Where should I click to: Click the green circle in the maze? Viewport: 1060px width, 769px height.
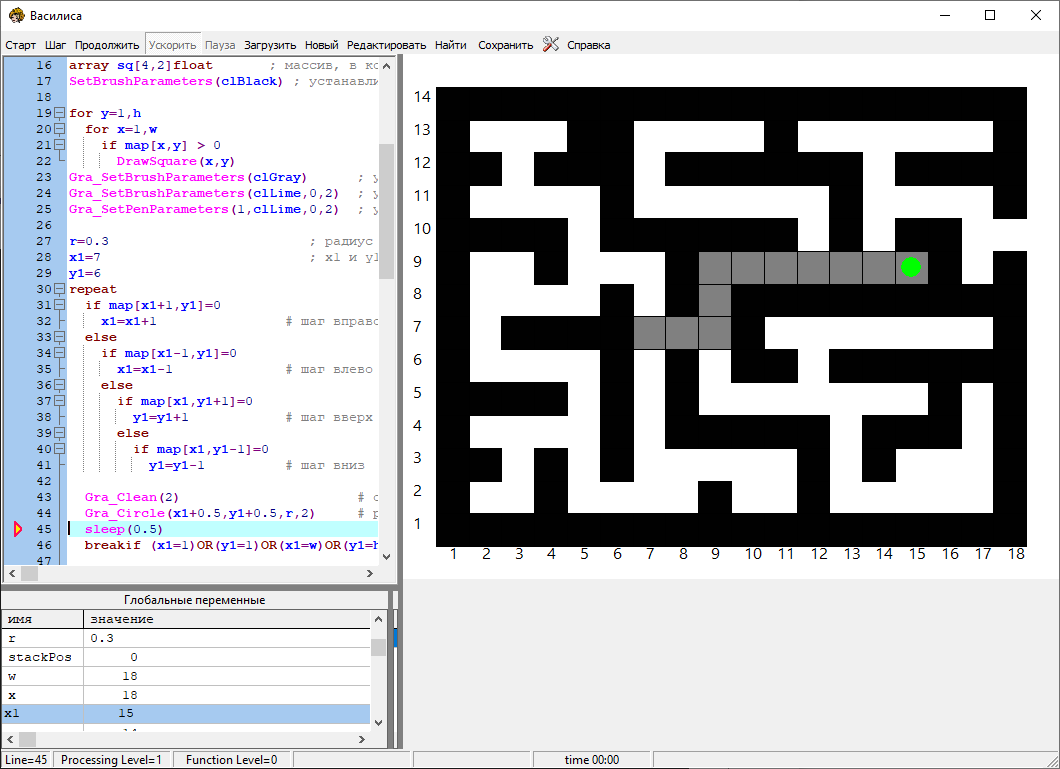[x=910, y=267]
